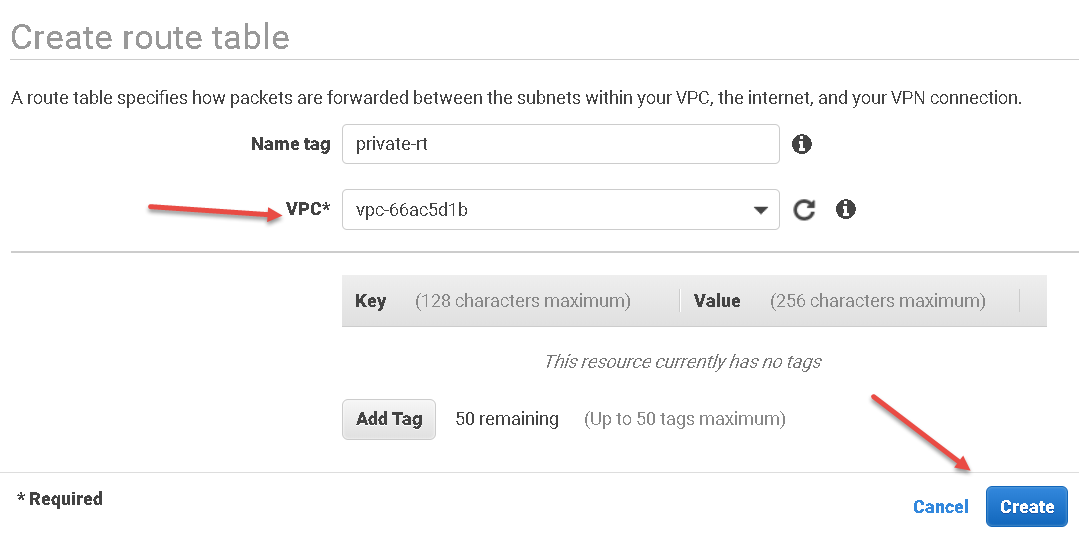Click the info icon next to VPC refresh
Image resolution: width=1080 pixels, height=545 pixels.
tap(846, 209)
